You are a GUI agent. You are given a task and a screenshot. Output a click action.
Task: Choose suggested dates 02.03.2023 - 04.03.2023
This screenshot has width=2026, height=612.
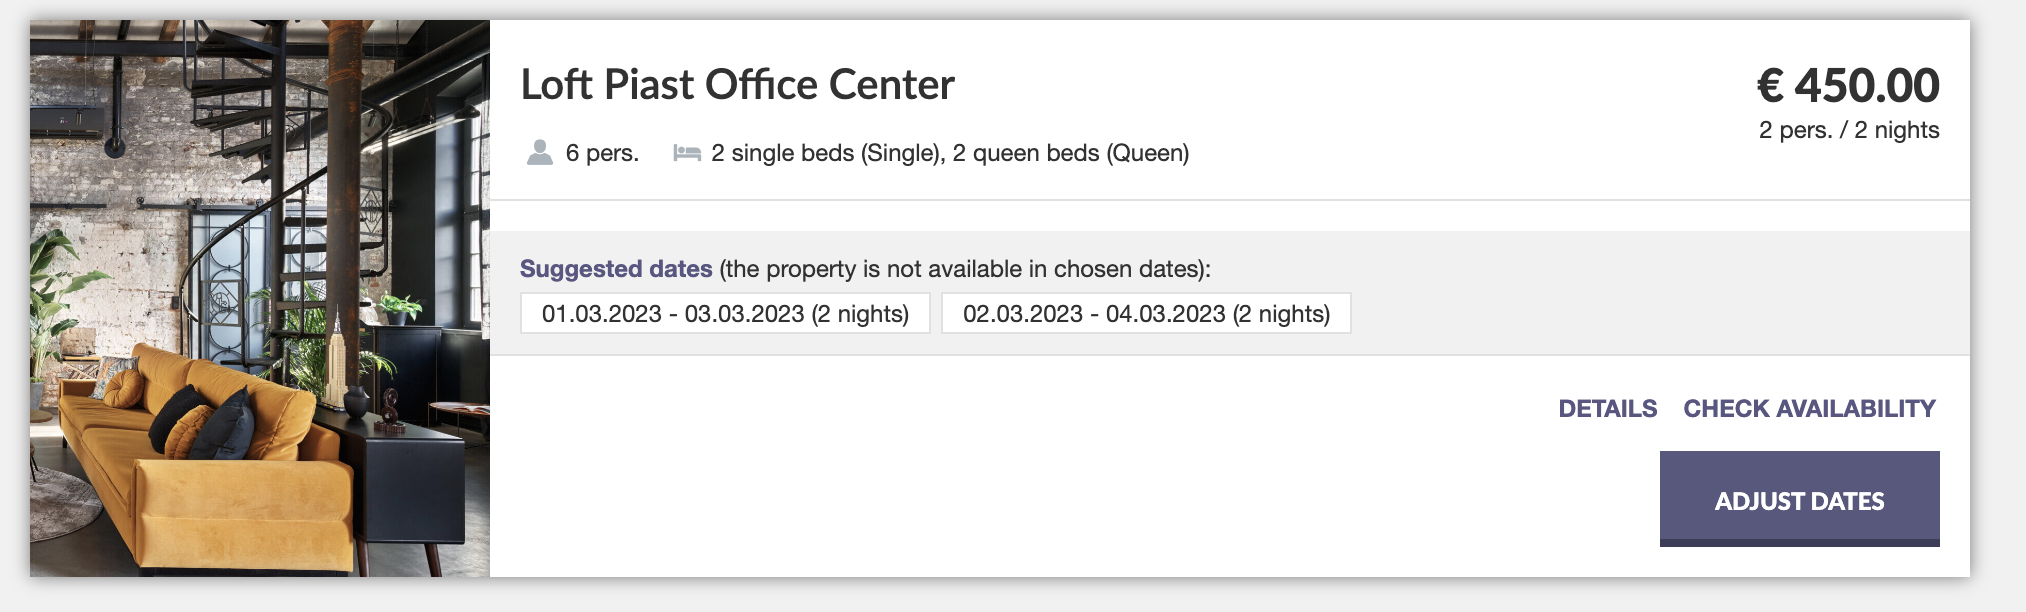pyautogui.click(x=1146, y=313)
